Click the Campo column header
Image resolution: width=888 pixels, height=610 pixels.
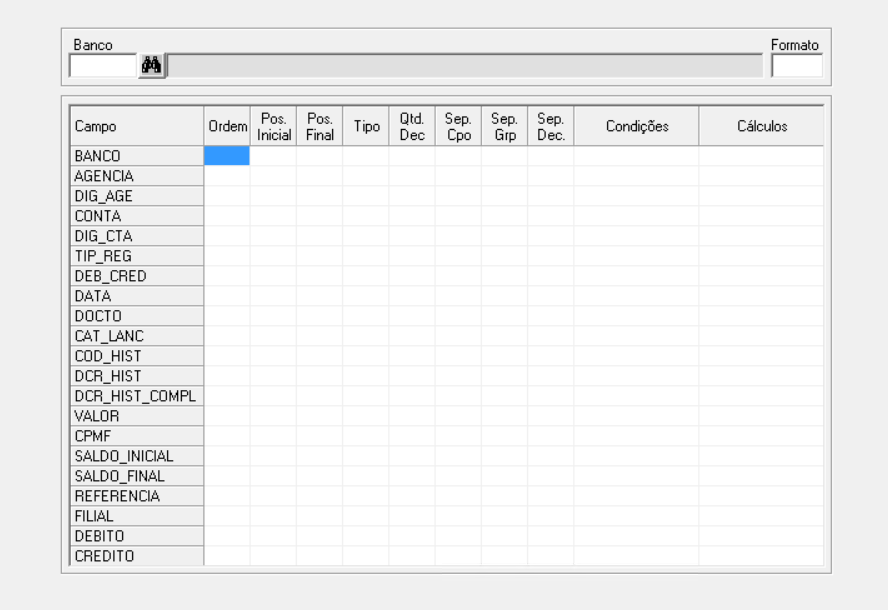(x=136, y=126)
